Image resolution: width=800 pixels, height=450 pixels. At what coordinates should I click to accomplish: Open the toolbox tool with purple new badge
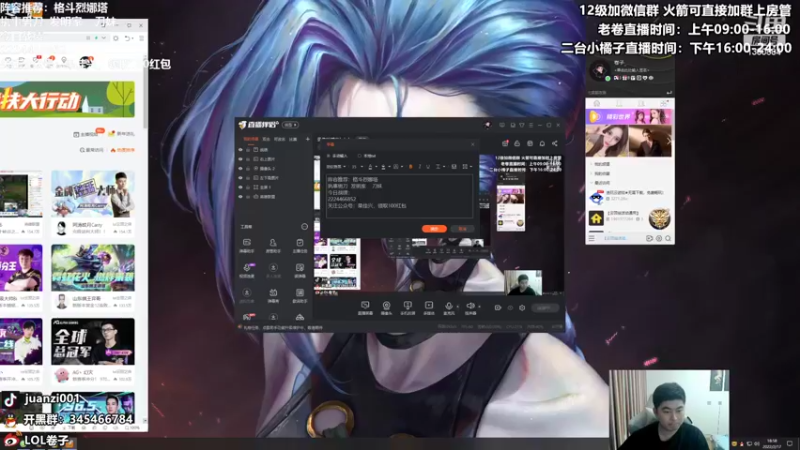pyautogui.click(x=247, y=270)
